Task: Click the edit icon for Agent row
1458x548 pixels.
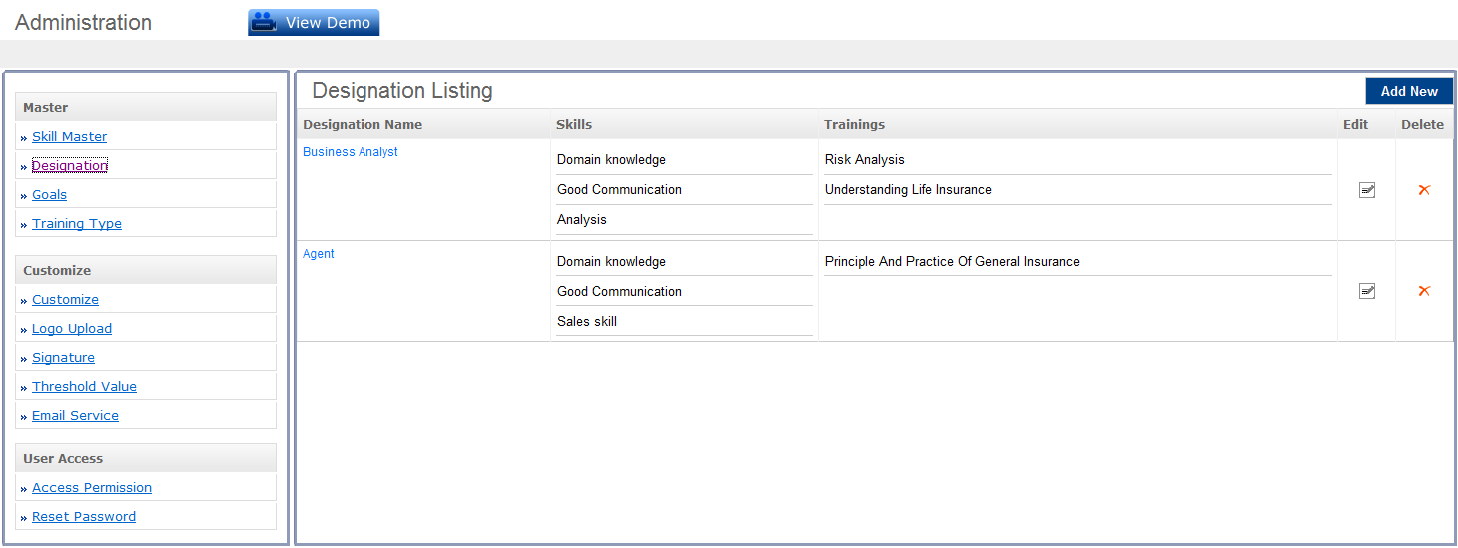Action: (x=1366, y=291)
